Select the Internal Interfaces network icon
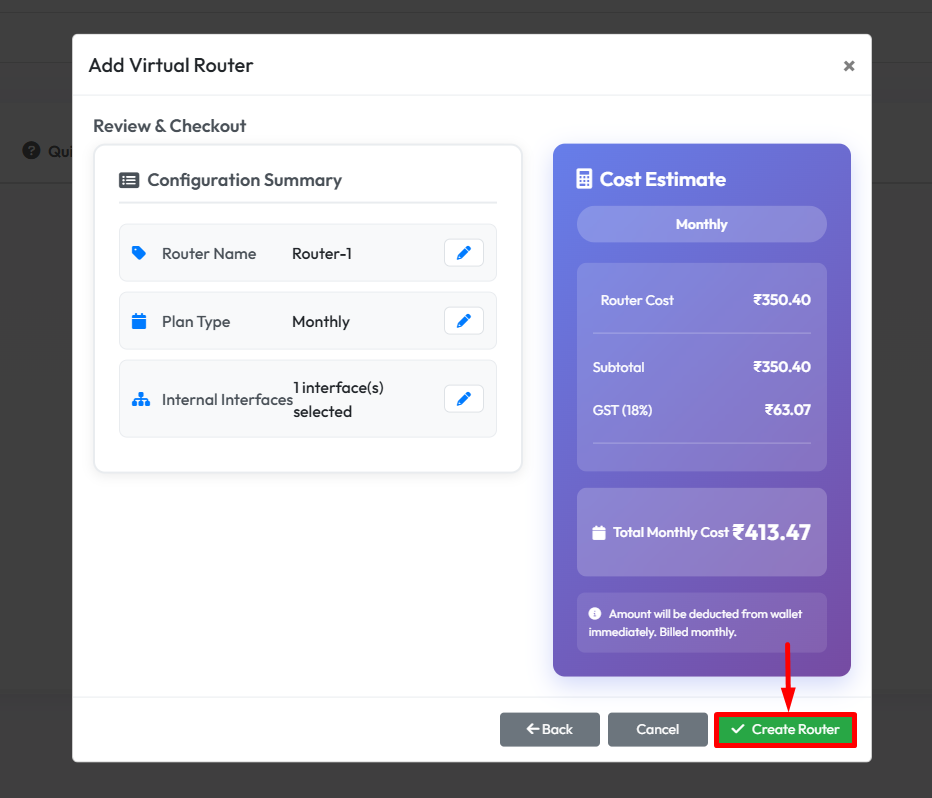This screenshot has height=798, width=932. click(x=139, y=400)
